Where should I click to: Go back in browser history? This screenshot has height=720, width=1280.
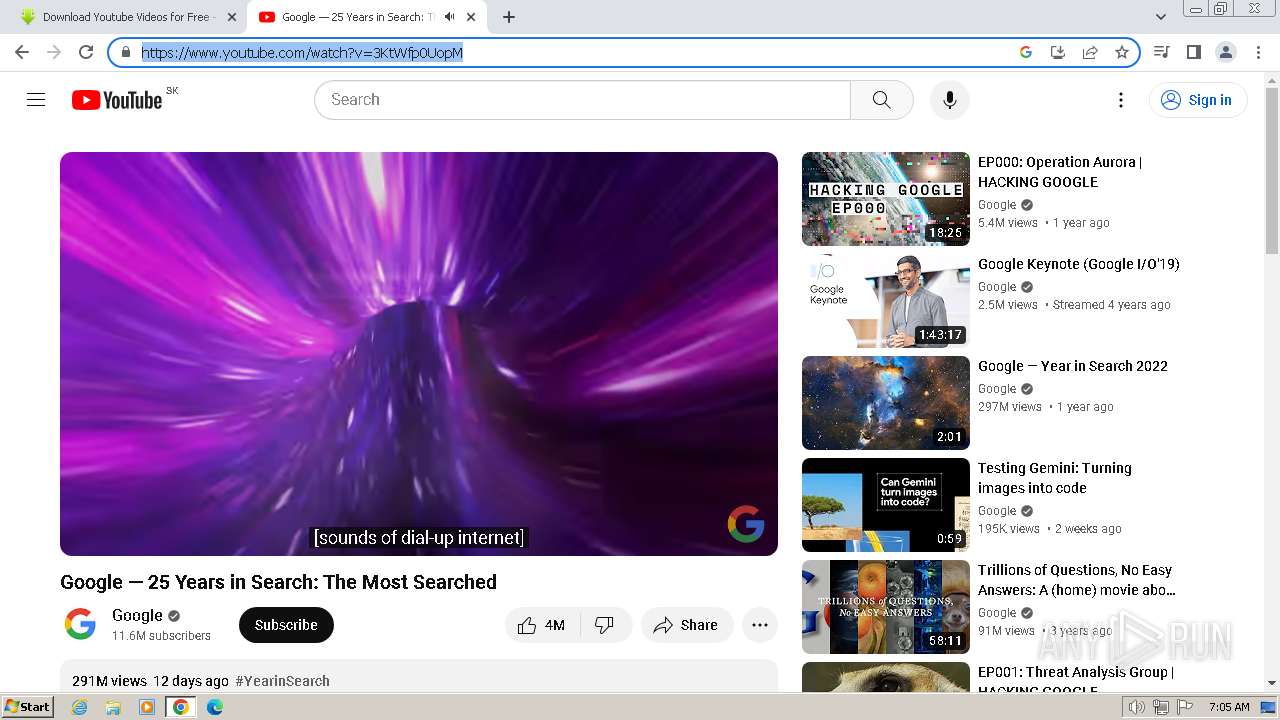22,52
